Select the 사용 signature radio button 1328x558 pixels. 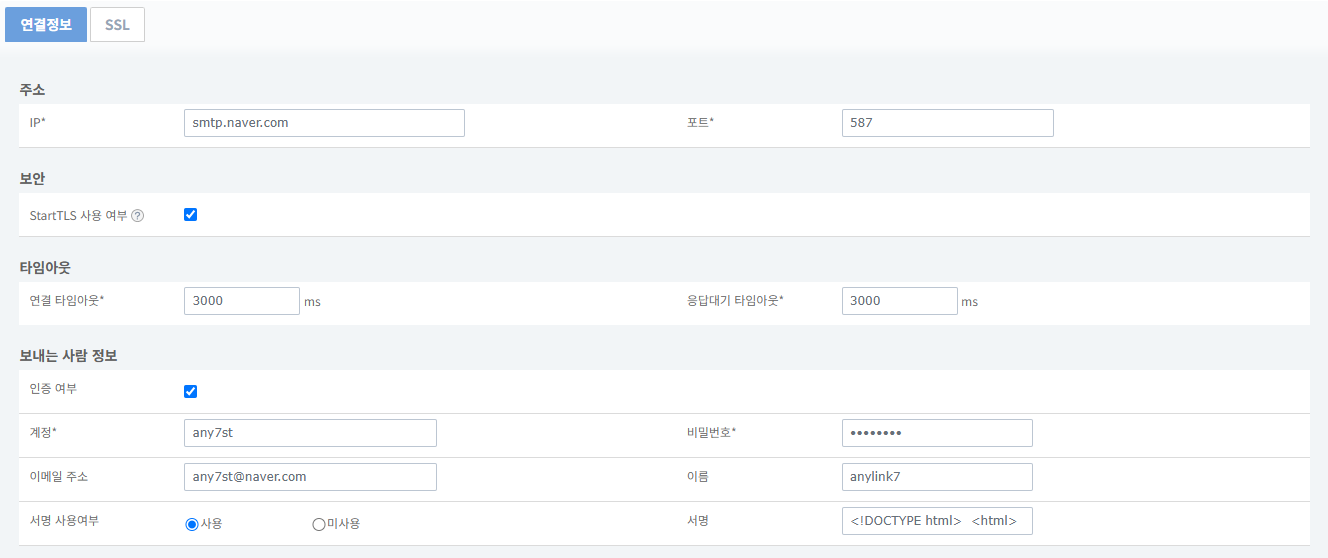[x=192, y=523]
